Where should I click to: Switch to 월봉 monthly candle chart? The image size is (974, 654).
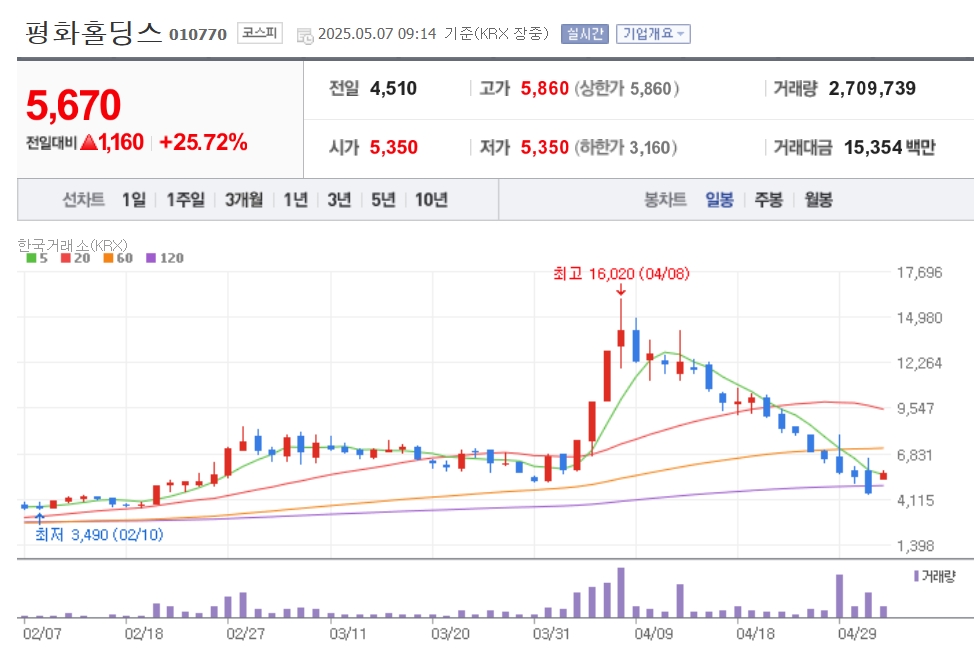click(x=818, y=200)
